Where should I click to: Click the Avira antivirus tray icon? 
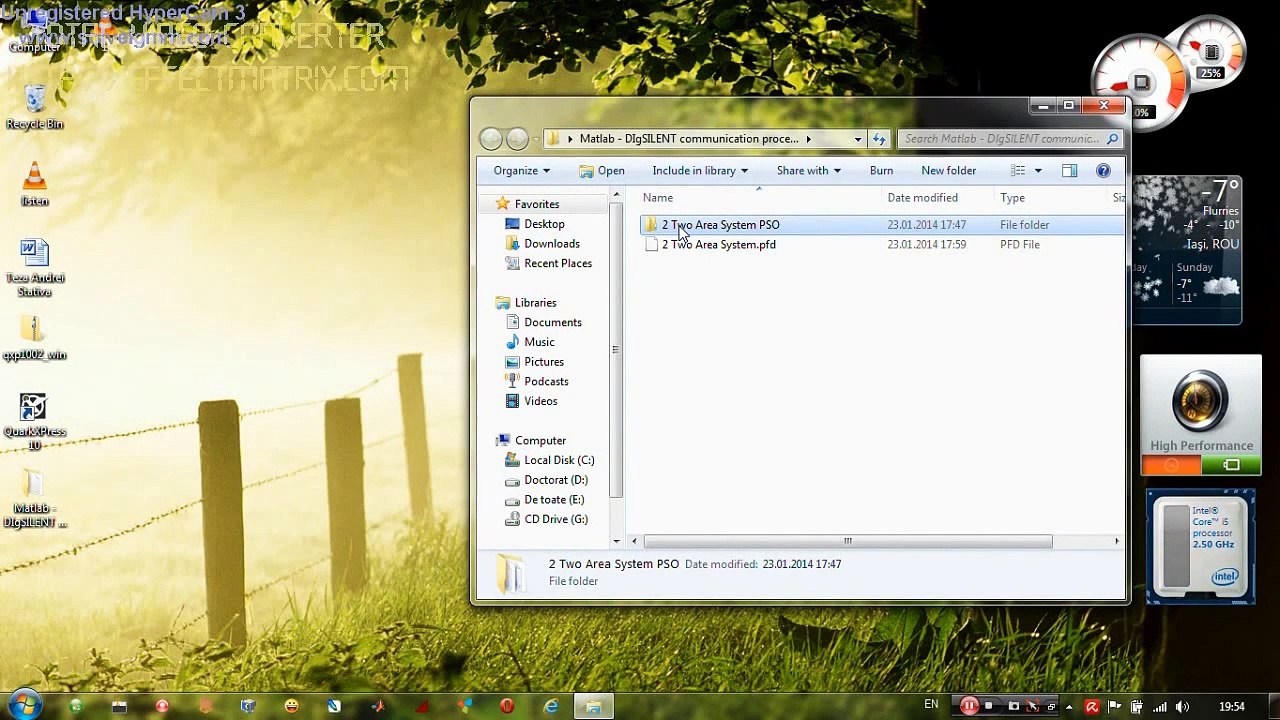tap(1092, 707)
